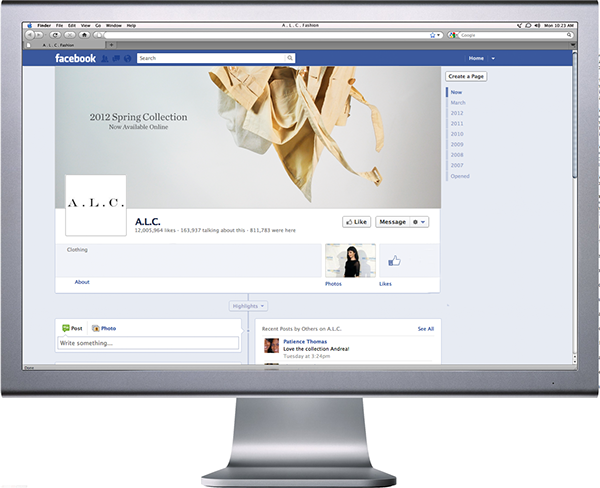Click the gear icon beside Message
Viewport: 600px width, 488px height.
click(415, 222)
